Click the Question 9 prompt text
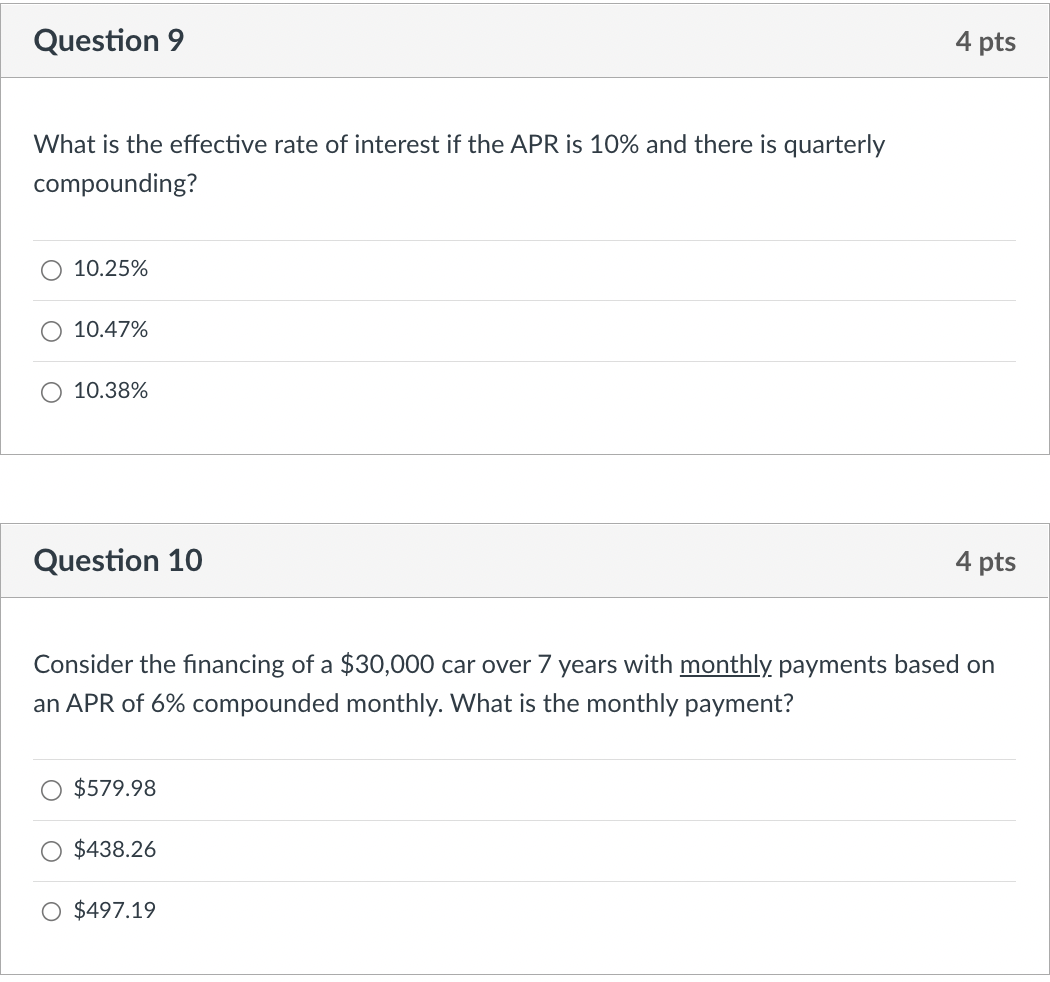Image resolution: width=1050 pixels, height=982 pixels. click(459, 163)
